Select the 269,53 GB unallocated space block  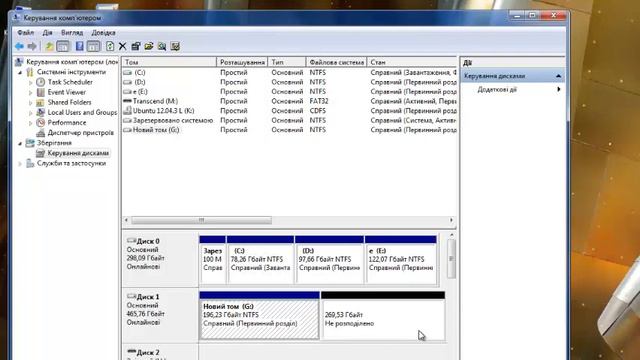point(383,315)
